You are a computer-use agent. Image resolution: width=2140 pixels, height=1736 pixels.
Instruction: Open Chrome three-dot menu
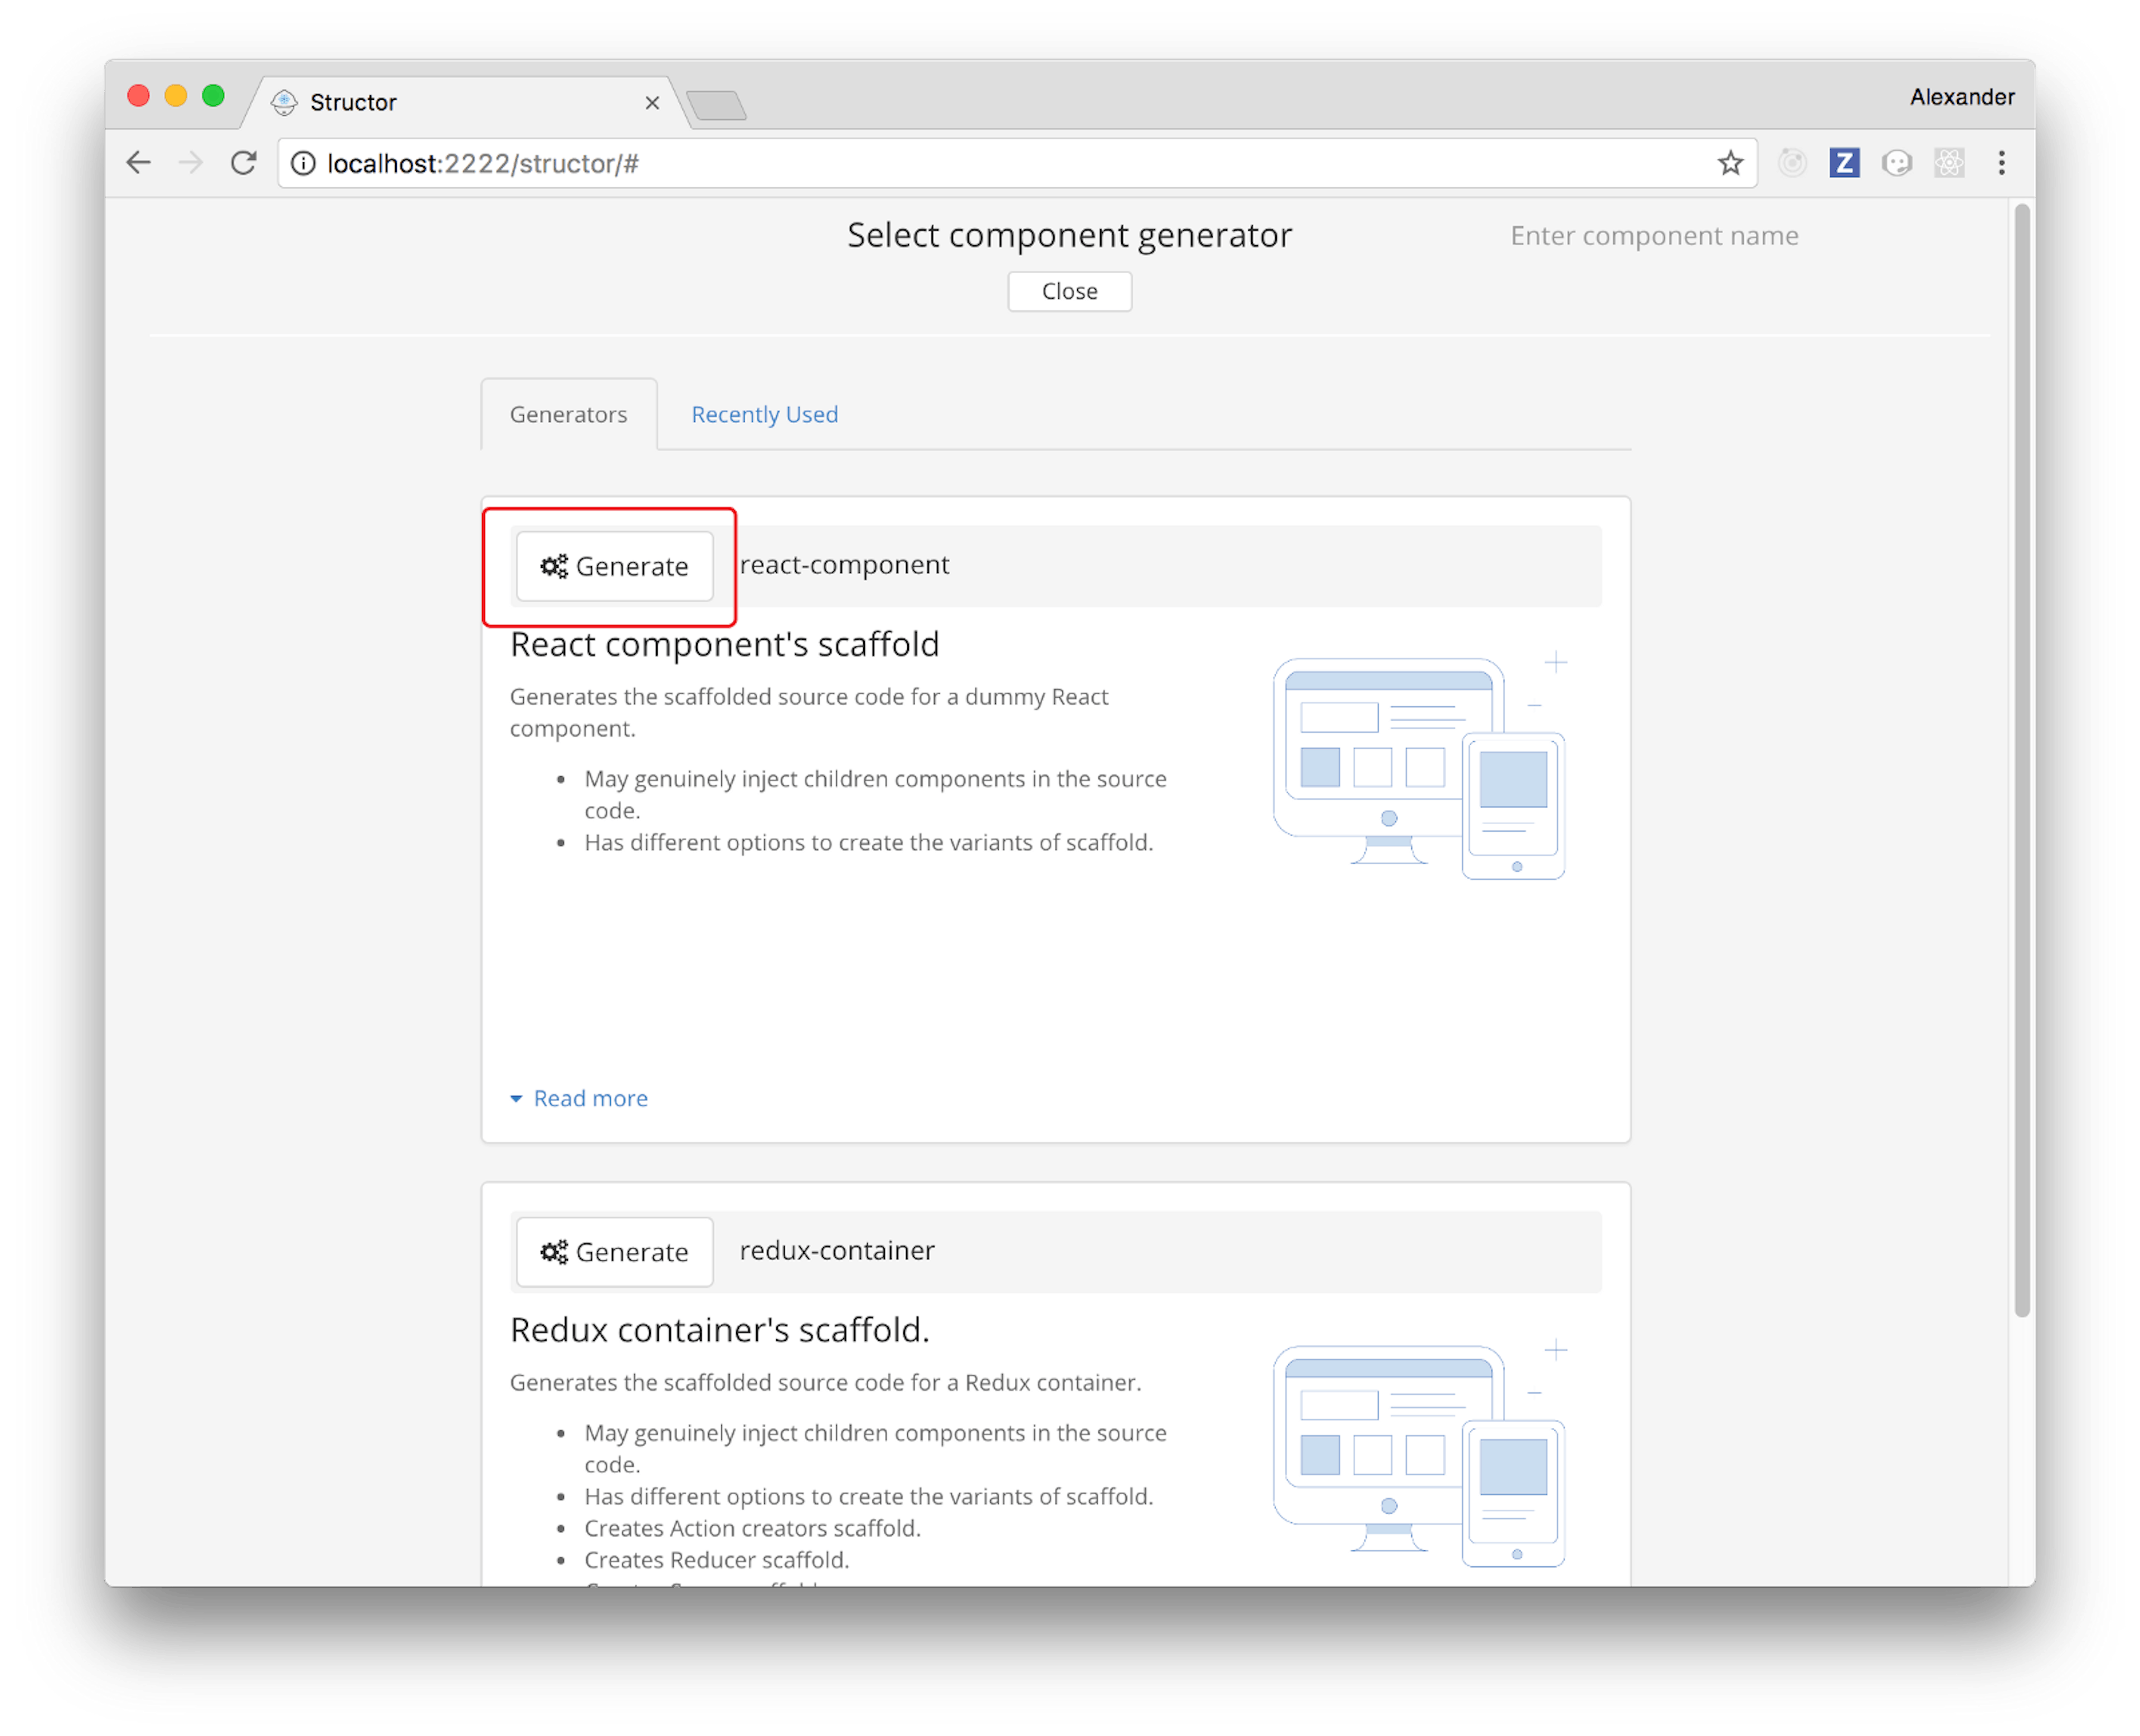2001,163
